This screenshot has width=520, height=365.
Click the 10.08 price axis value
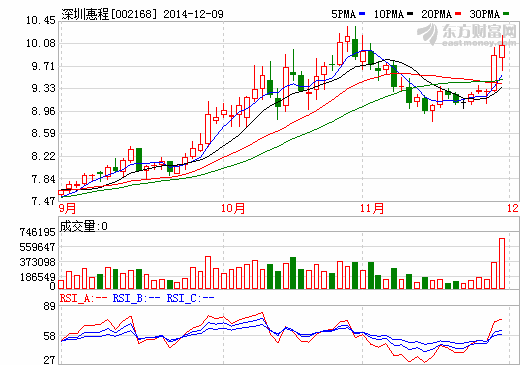pos(41,43)
